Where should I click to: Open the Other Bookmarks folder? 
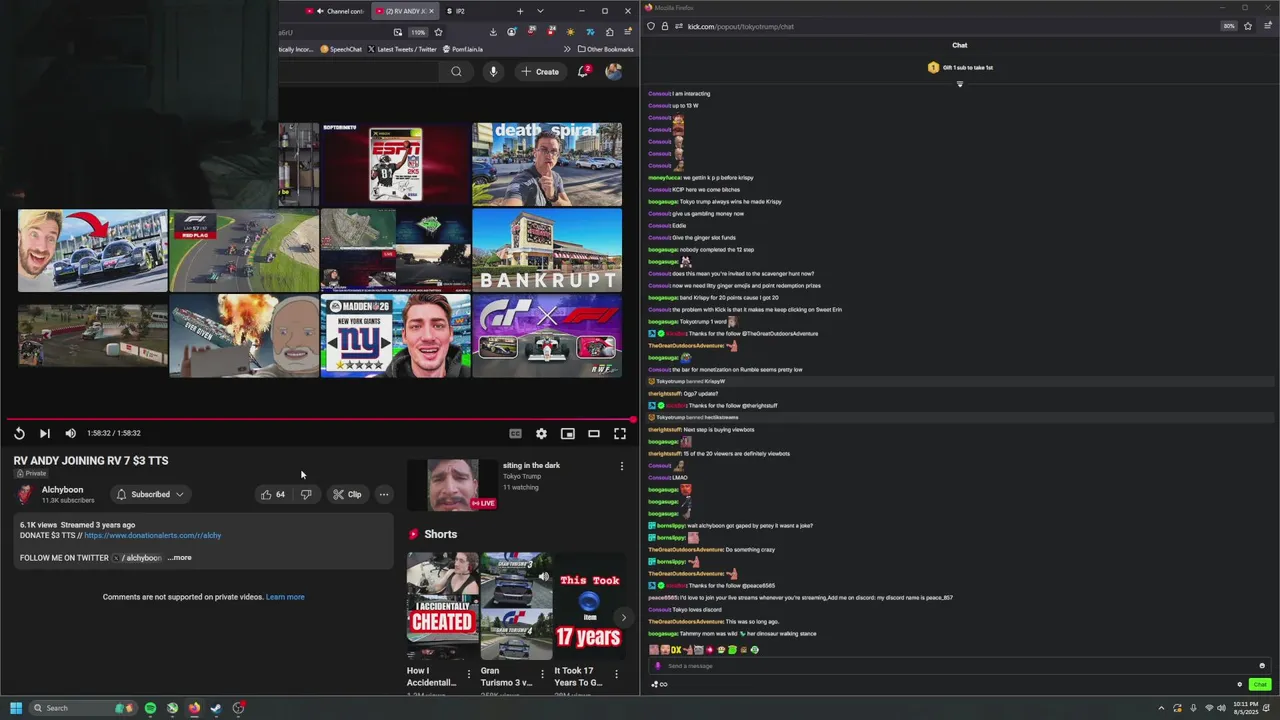[605, 49]
